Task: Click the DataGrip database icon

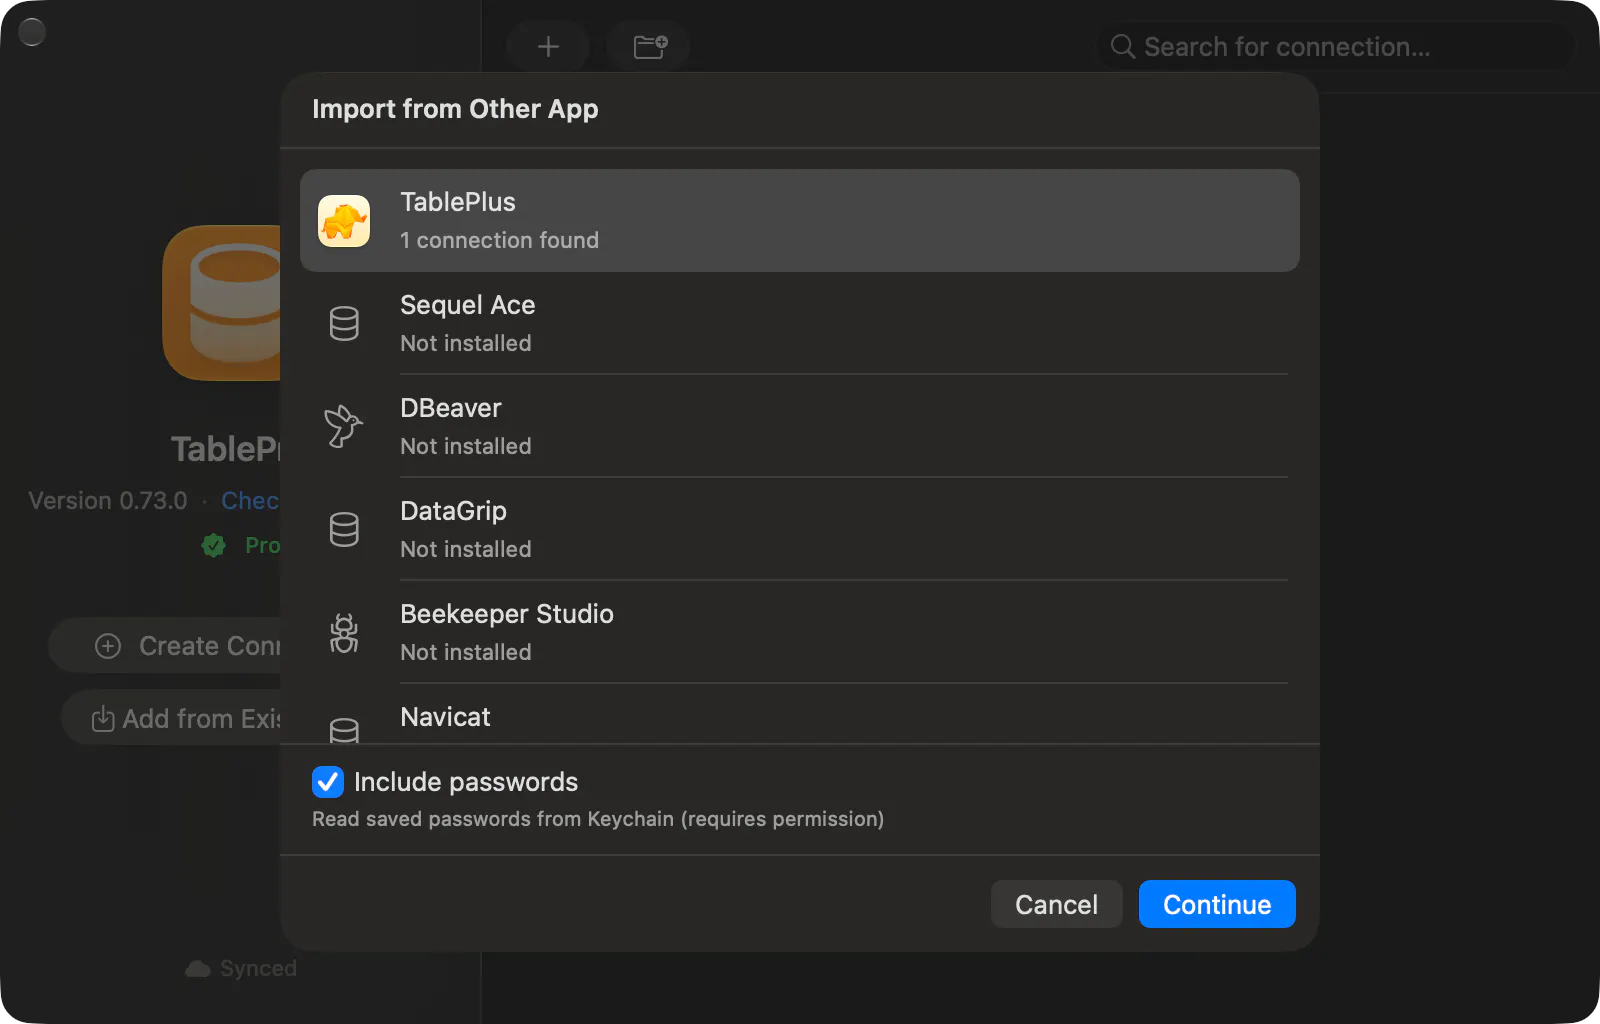Action: point(344,529)
